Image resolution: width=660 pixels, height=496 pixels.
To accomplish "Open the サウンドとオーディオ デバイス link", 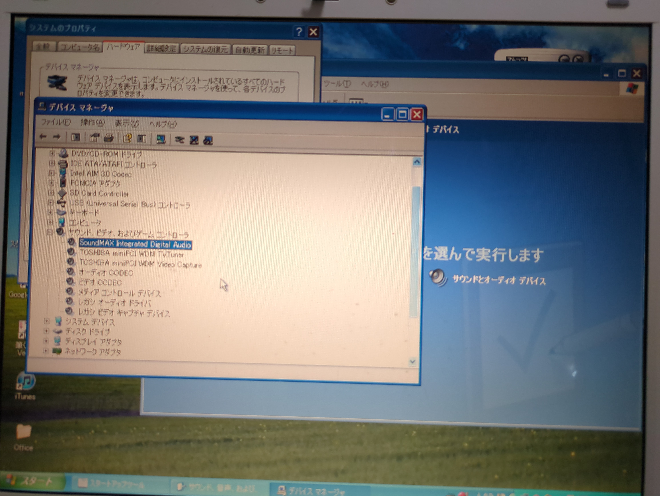I will [x=499, y=280].
